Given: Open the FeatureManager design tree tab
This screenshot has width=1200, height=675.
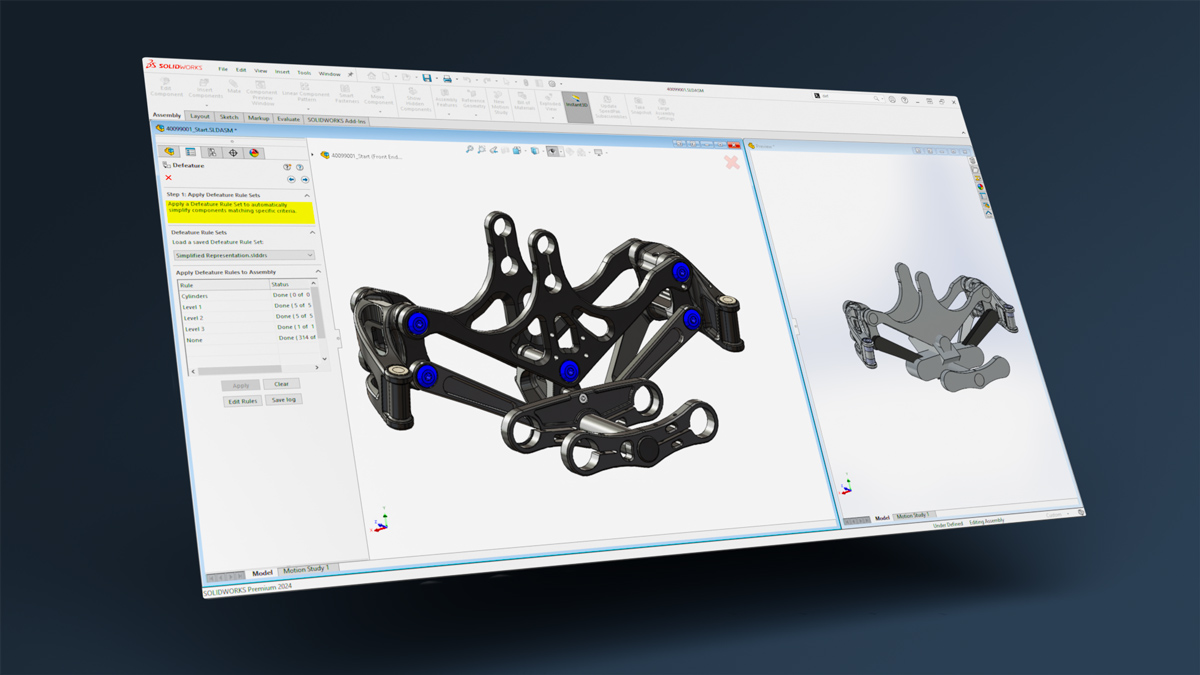Looking at the screenshot, I should [x=170, y=151].
